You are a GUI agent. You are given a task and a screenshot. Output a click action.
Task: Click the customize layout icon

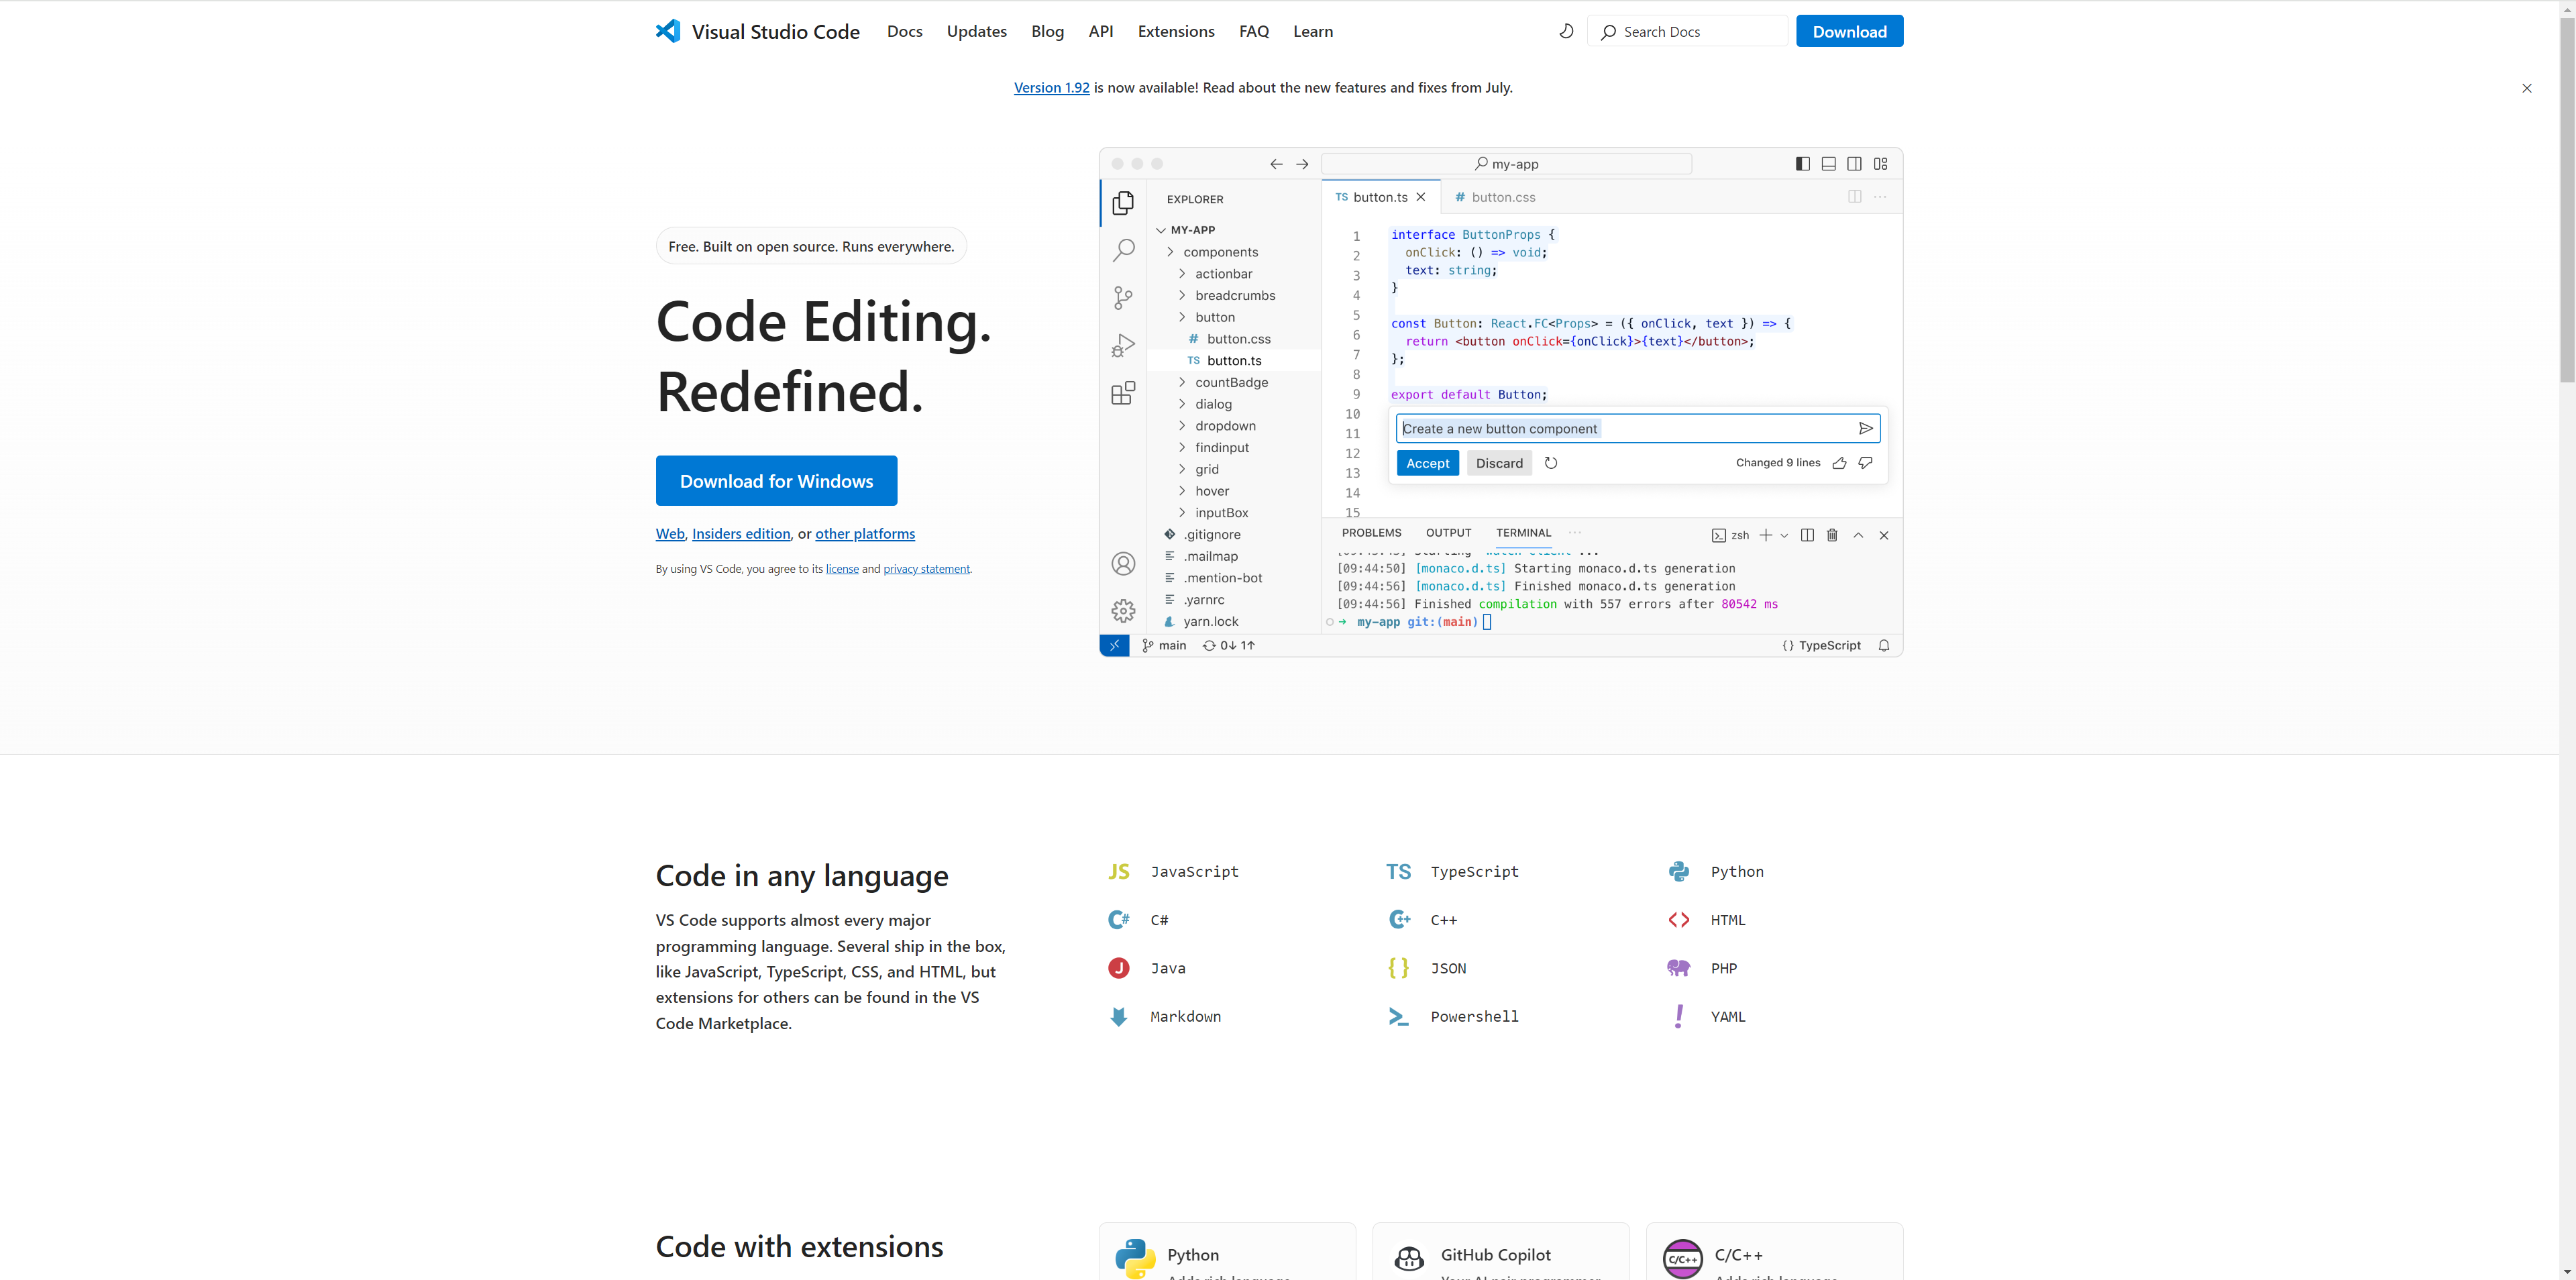pos(1880,164)
